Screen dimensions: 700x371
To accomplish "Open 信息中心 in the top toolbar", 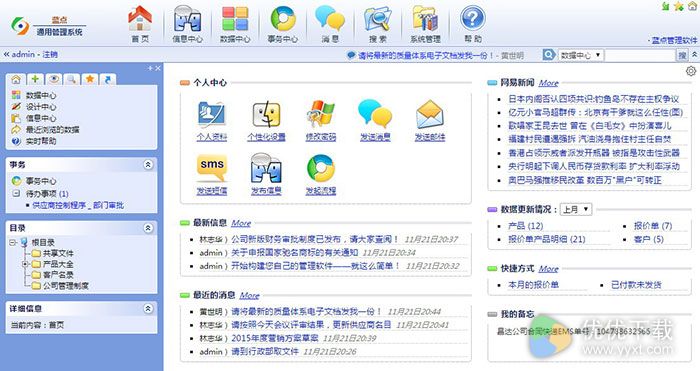I will (187, 24).
